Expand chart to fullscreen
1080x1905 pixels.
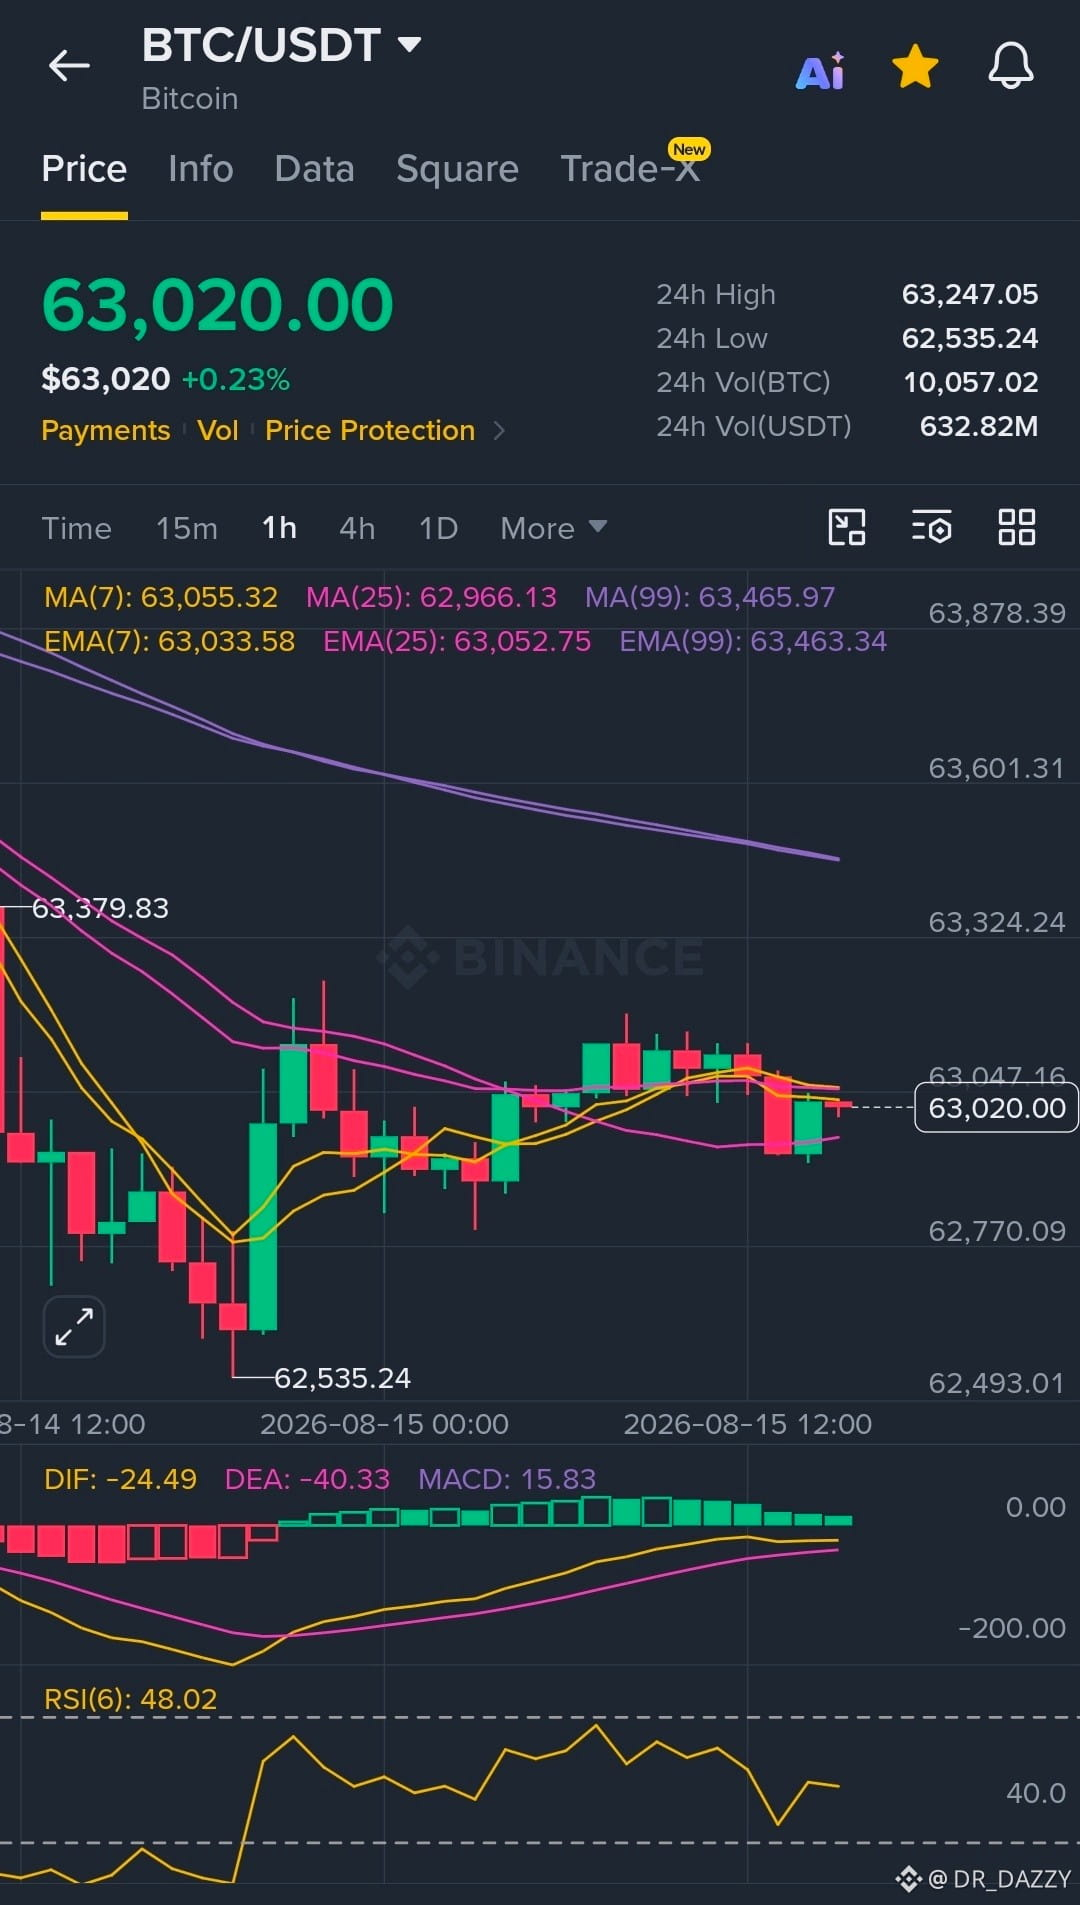pyautogui.click(x=74, y=1327)
